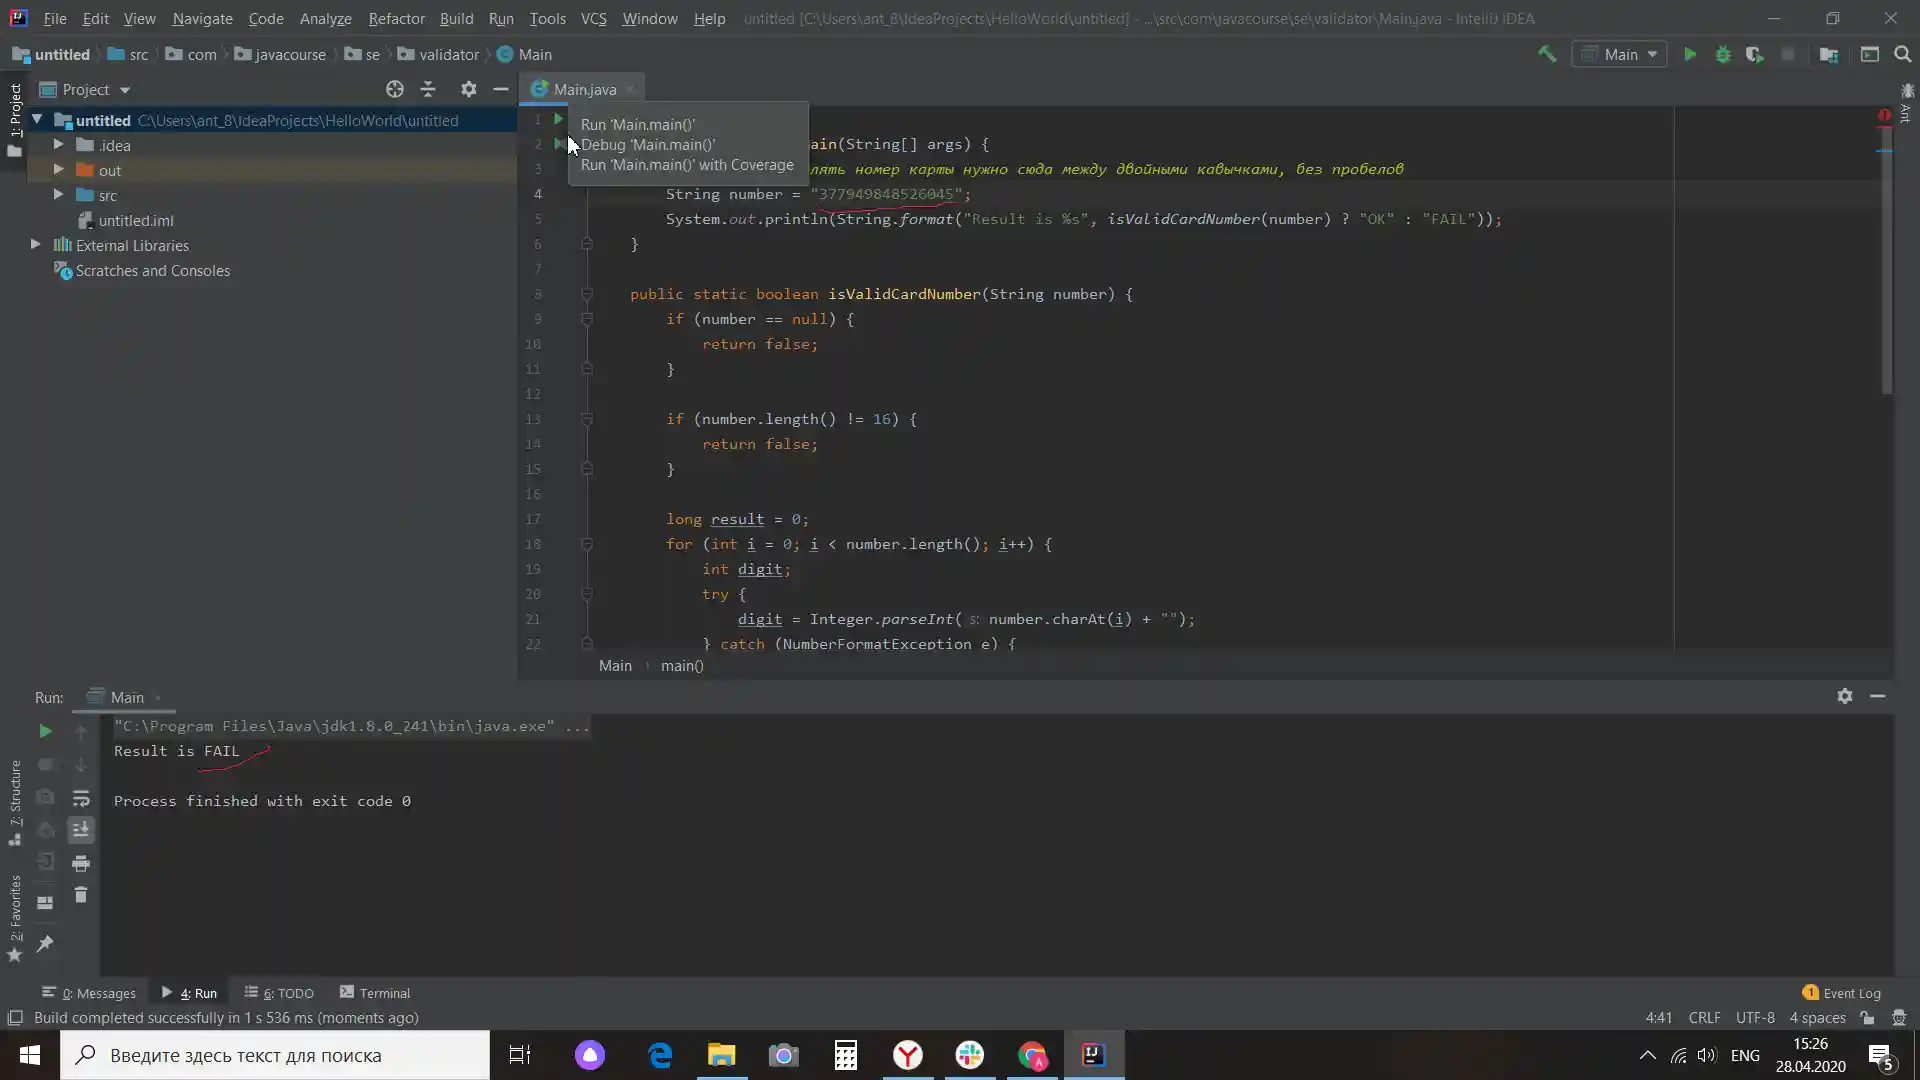Screen dimensions: 1920x1080
Task: Toggle scroll to end in the console
Action: (x=81, y=830)
